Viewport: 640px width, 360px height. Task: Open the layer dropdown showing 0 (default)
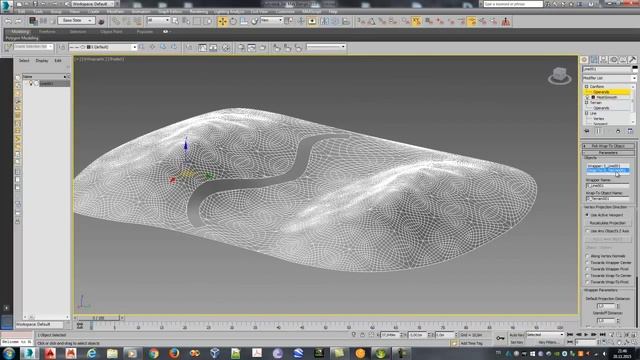click(x=103, y=47)
